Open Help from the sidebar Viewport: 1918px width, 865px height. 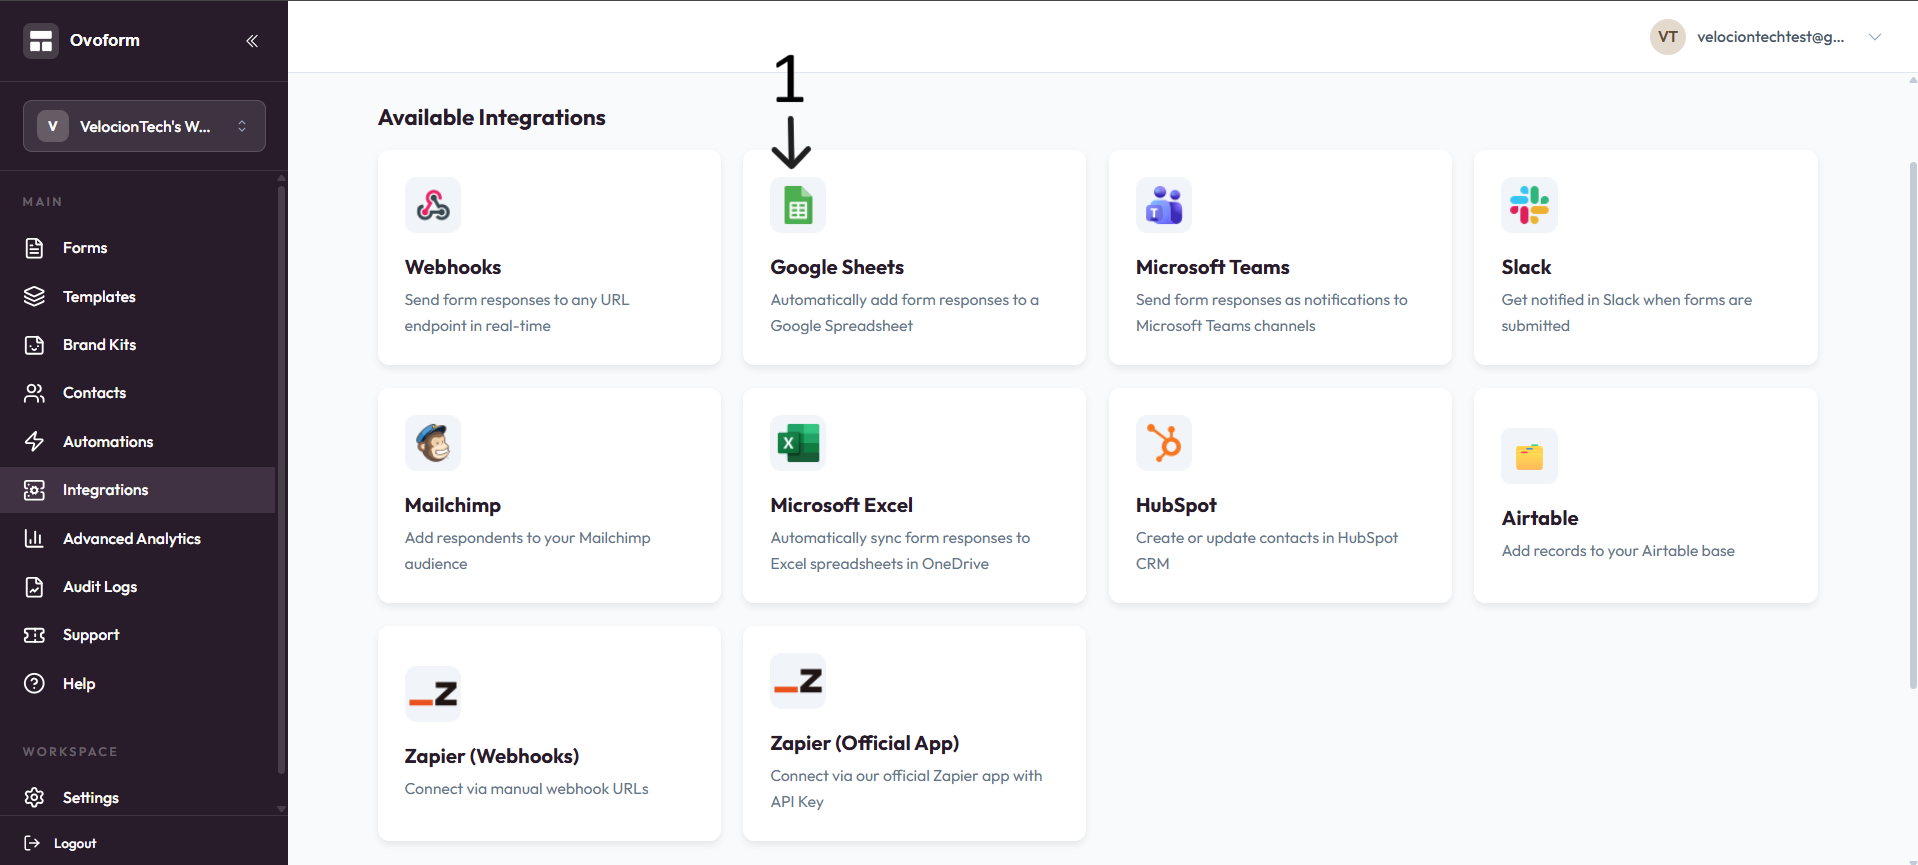(x=79, y=684)
